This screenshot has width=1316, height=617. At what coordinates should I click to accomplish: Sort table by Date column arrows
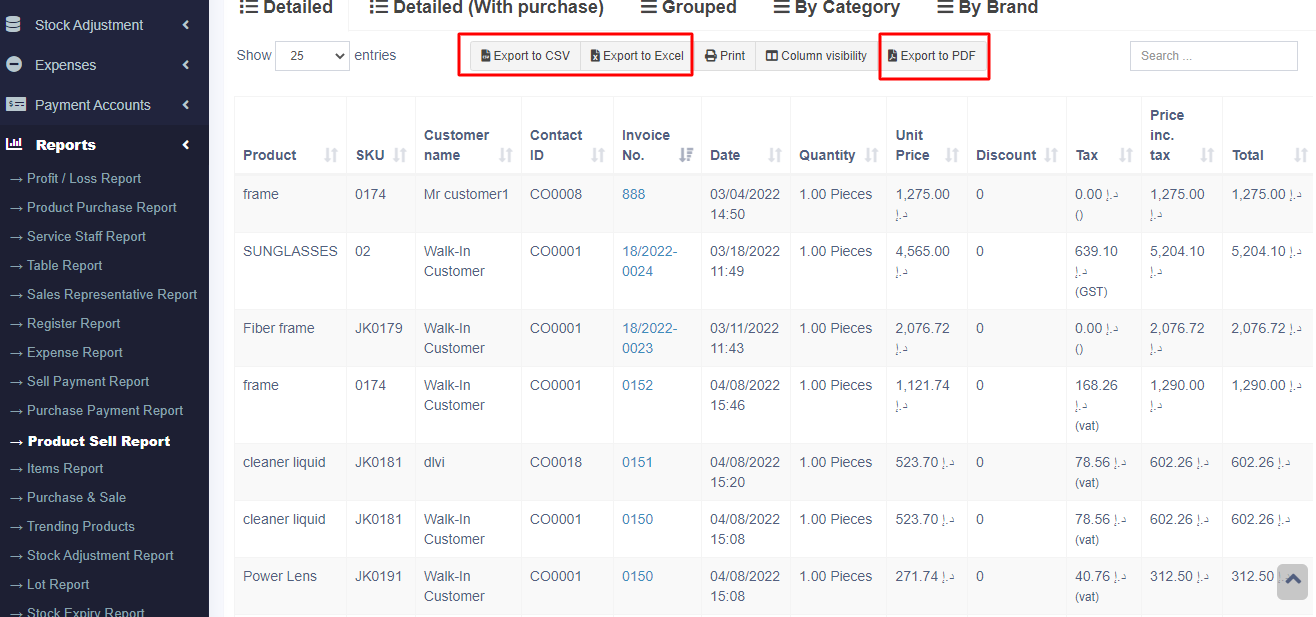(x=775, y=155)
